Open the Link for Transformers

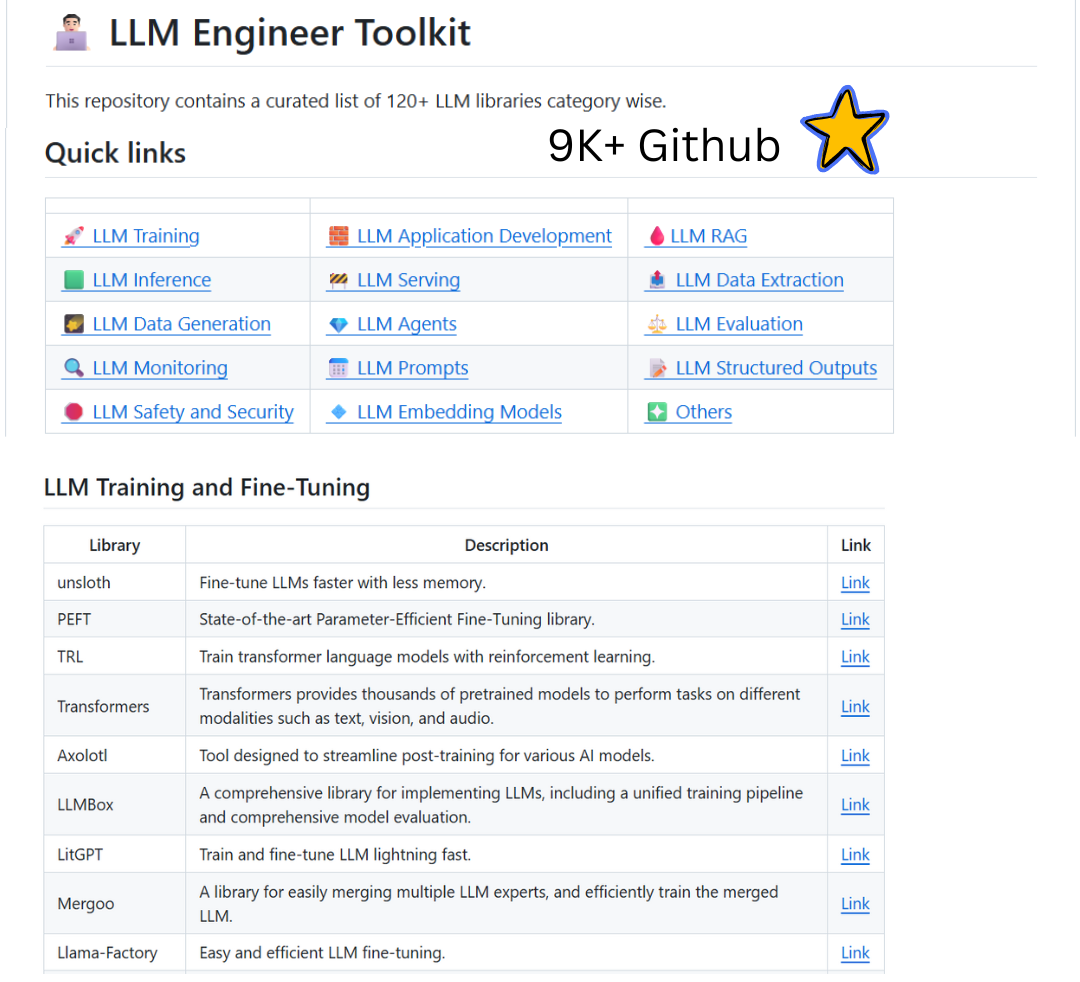855,707
